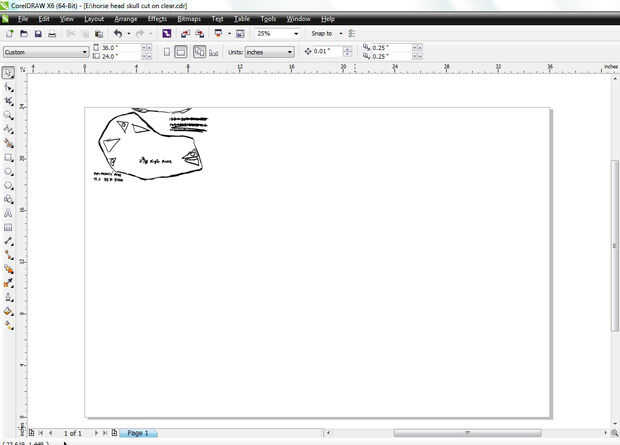This screenshot has width=620, height=445.
Task: Open the View menu
Action: 67,19
